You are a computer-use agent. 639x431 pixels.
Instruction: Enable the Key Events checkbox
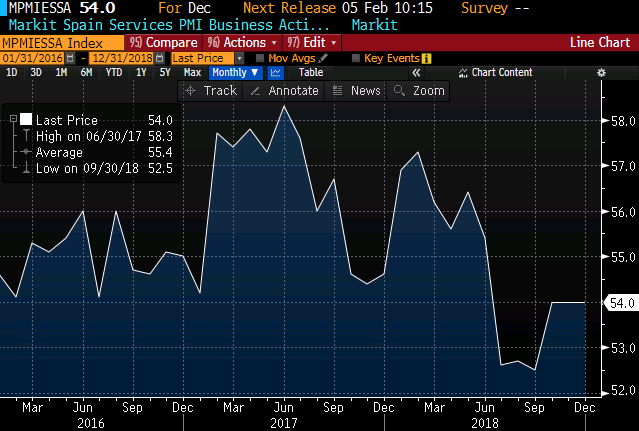point(355,58)
